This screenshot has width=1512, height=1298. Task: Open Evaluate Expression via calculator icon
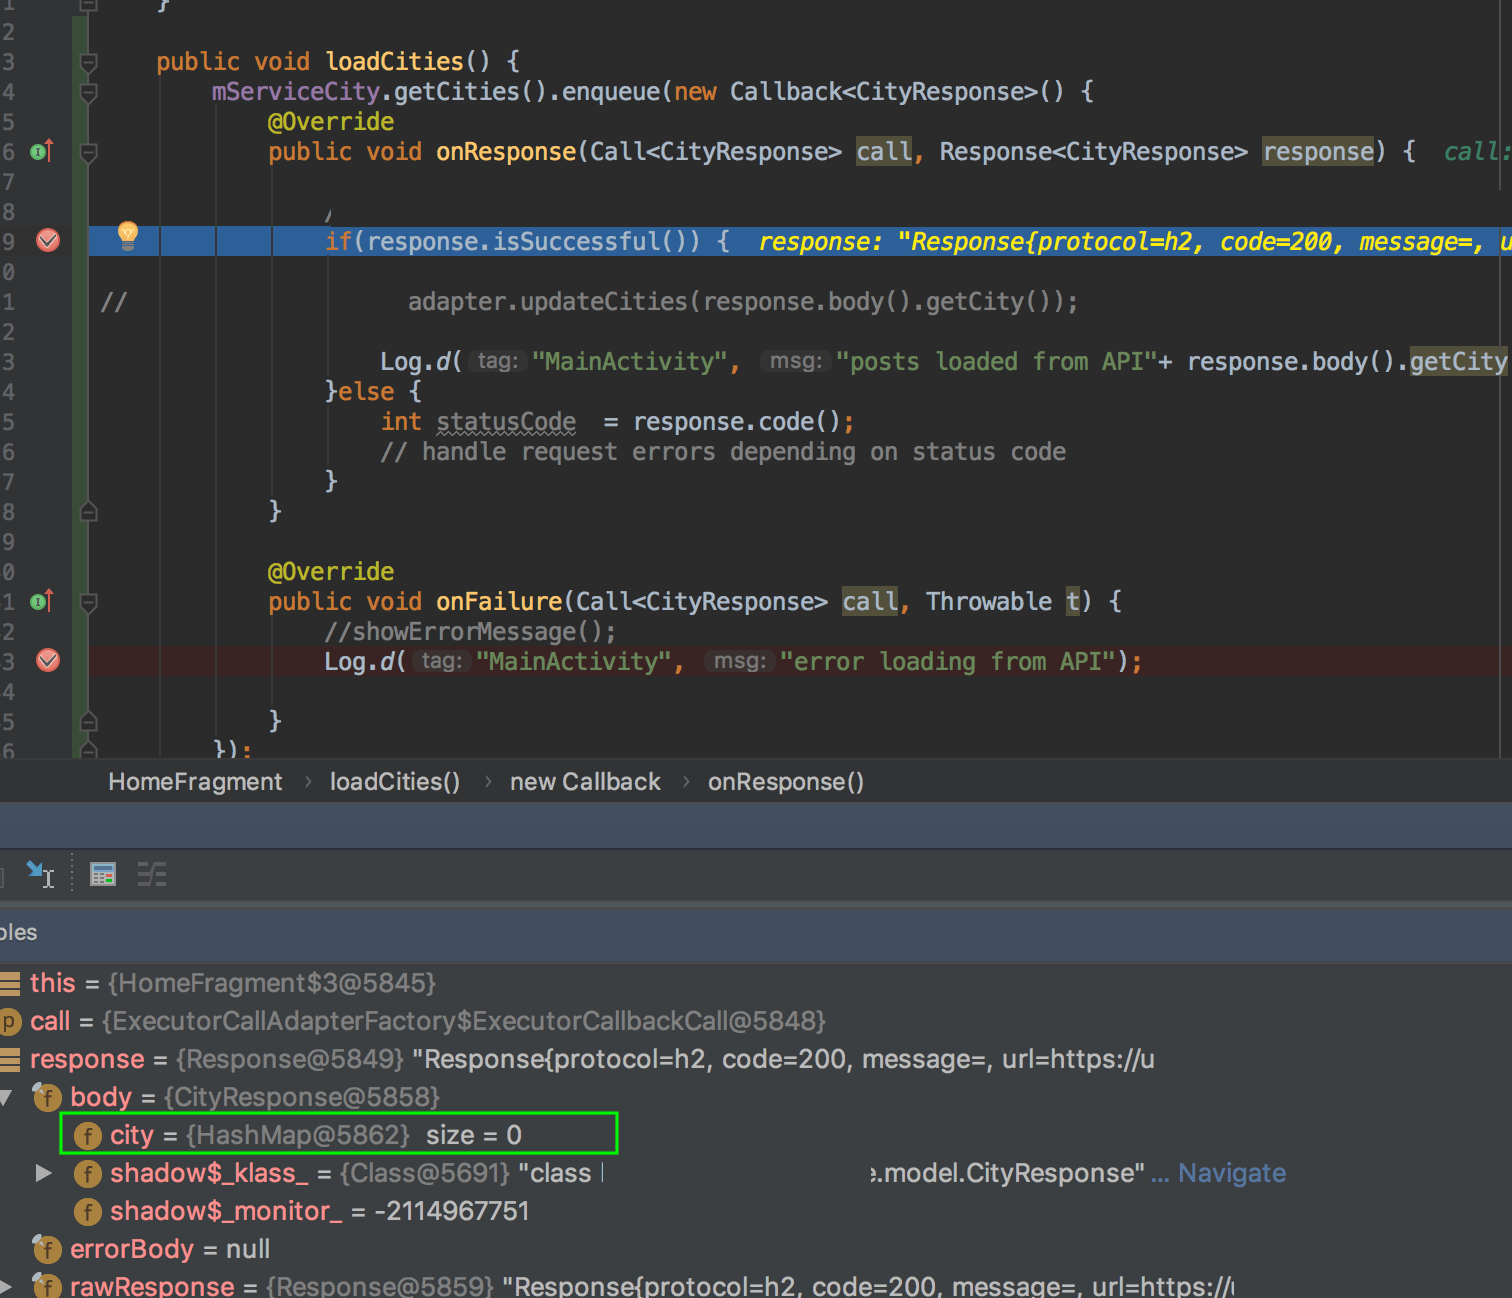tap(102, 873)
